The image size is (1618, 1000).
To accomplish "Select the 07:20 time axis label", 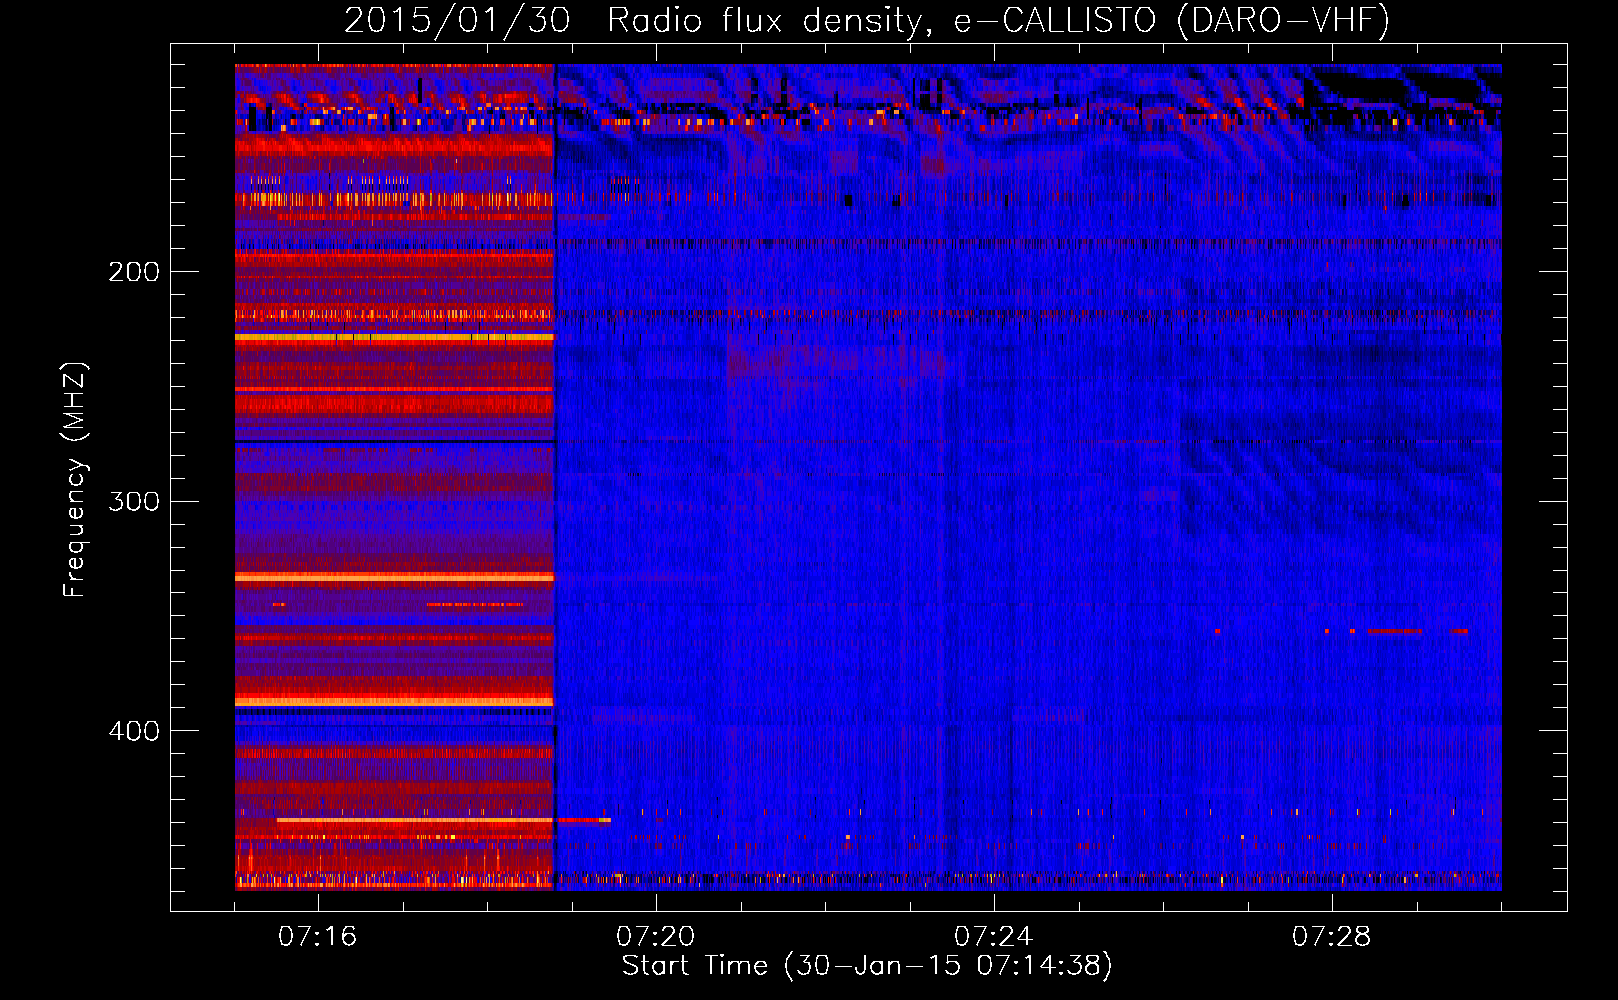I will [656, 937].
